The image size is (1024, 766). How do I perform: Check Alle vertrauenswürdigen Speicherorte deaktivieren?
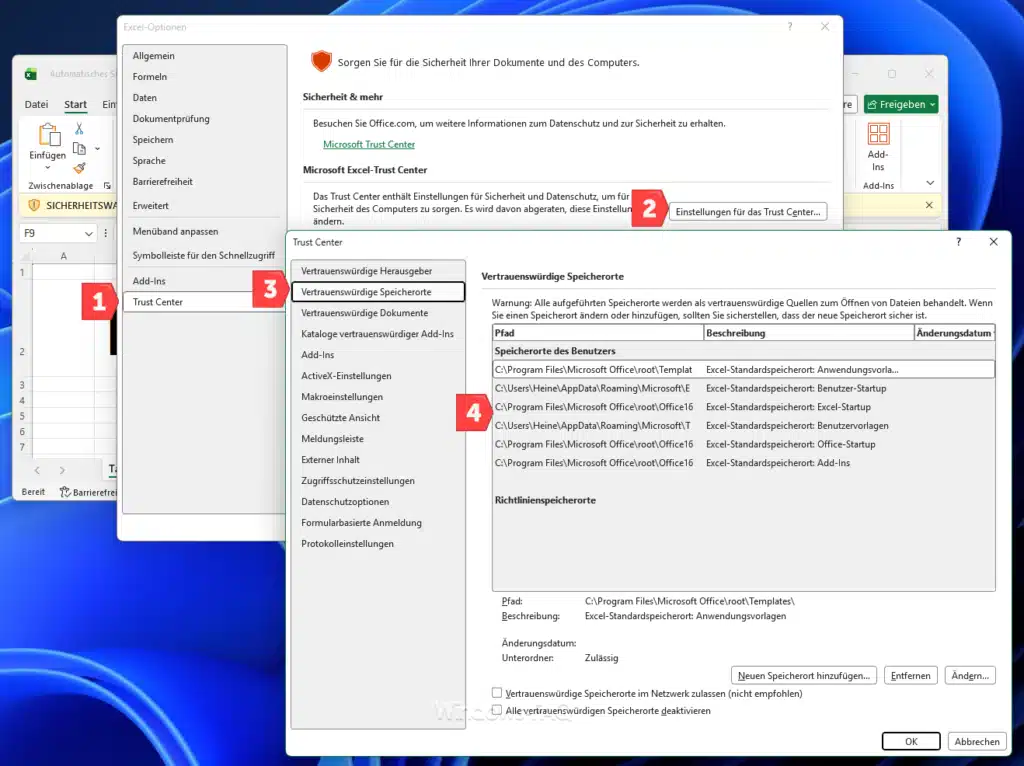coord(496,710)
